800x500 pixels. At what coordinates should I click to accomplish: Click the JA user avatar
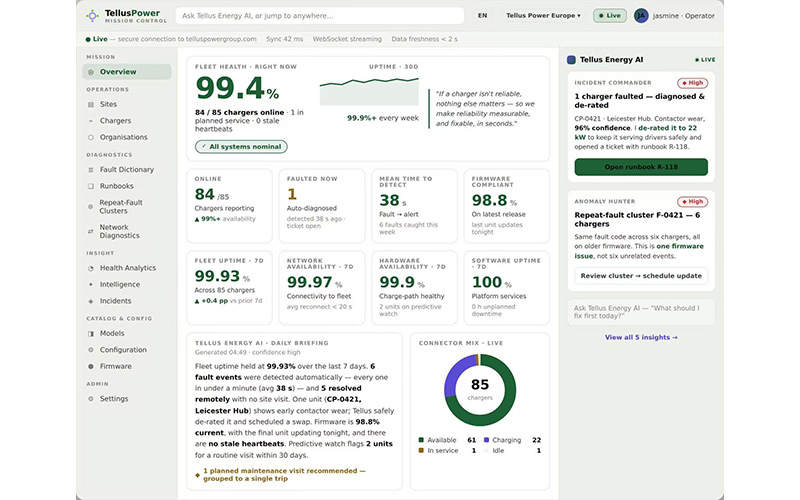point(641,16)
